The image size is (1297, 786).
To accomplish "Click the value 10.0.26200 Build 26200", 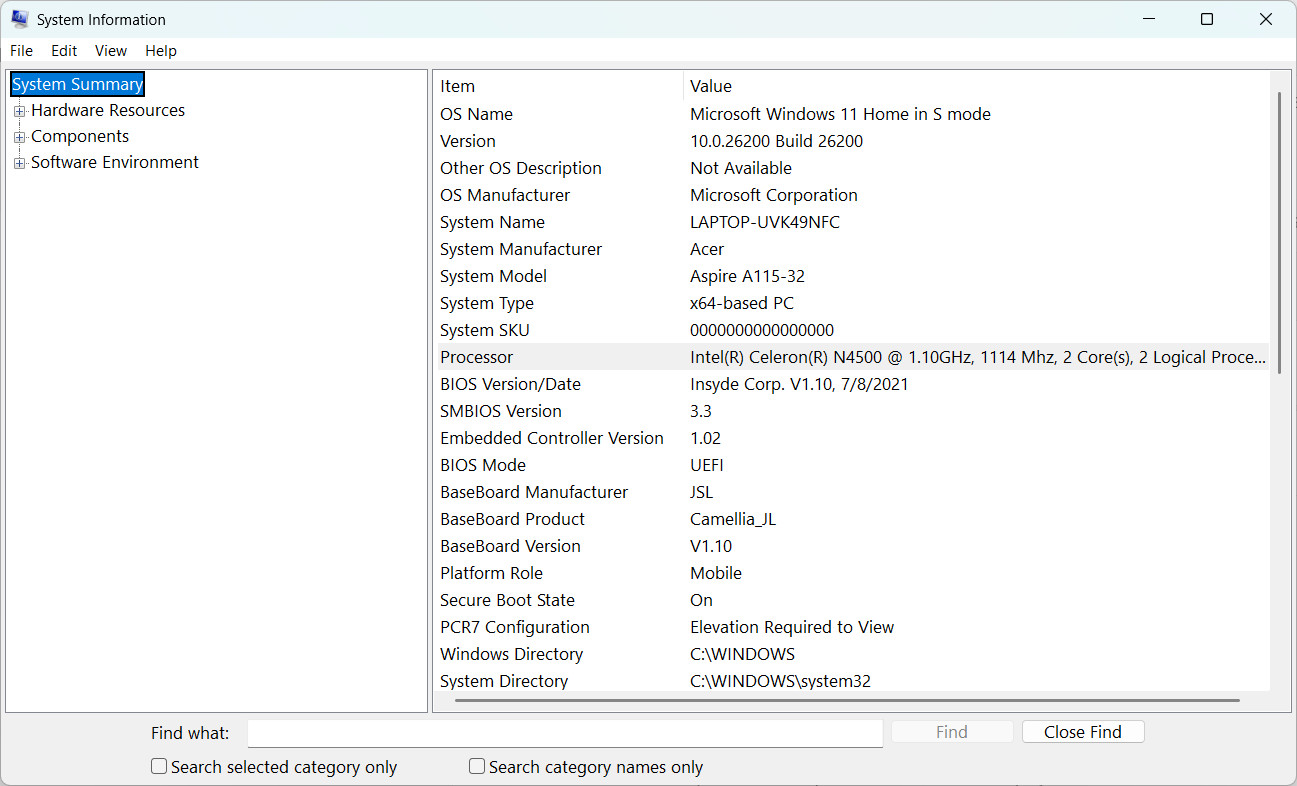I will click(776, 141).
